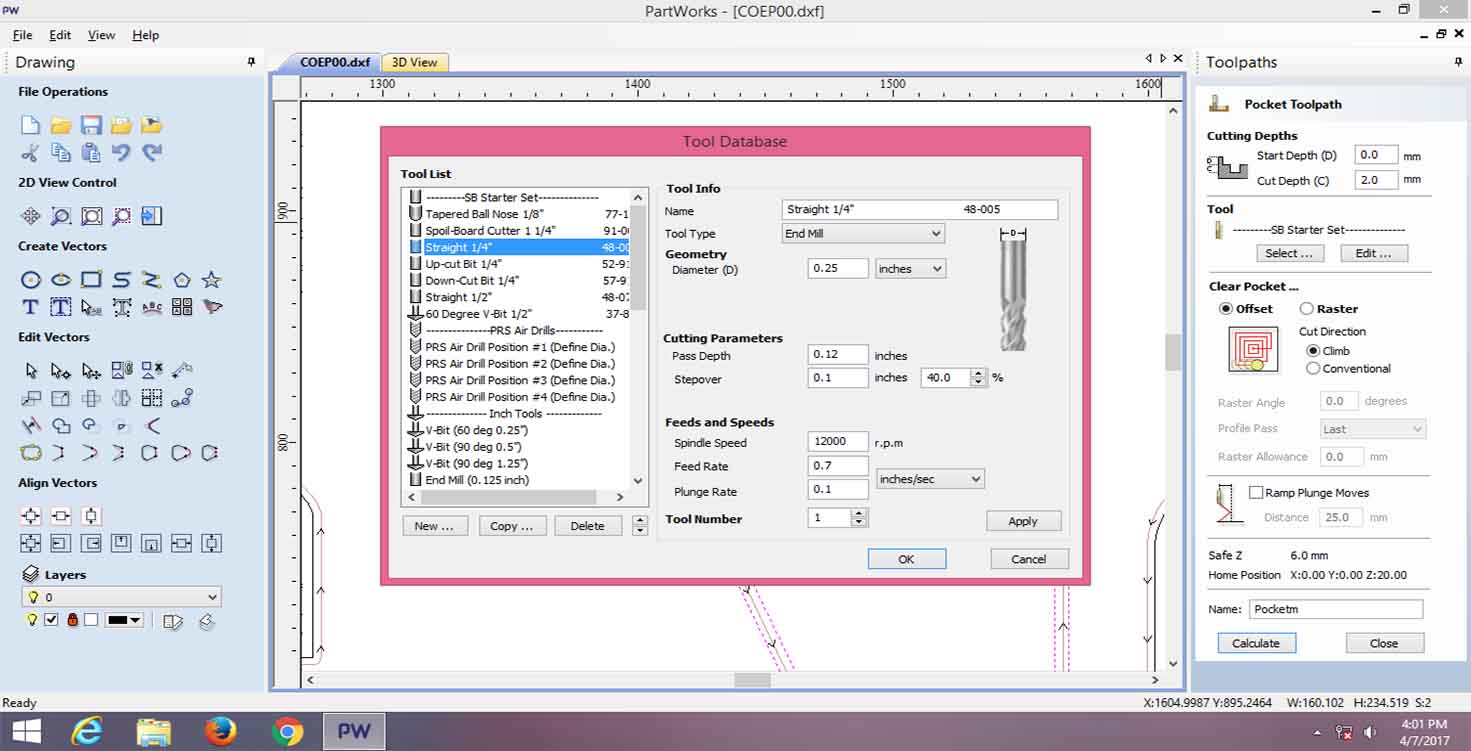Pin the Drawing panel
The height and width of the screenshot is (751, 1471).
click(x=251, y=62)
